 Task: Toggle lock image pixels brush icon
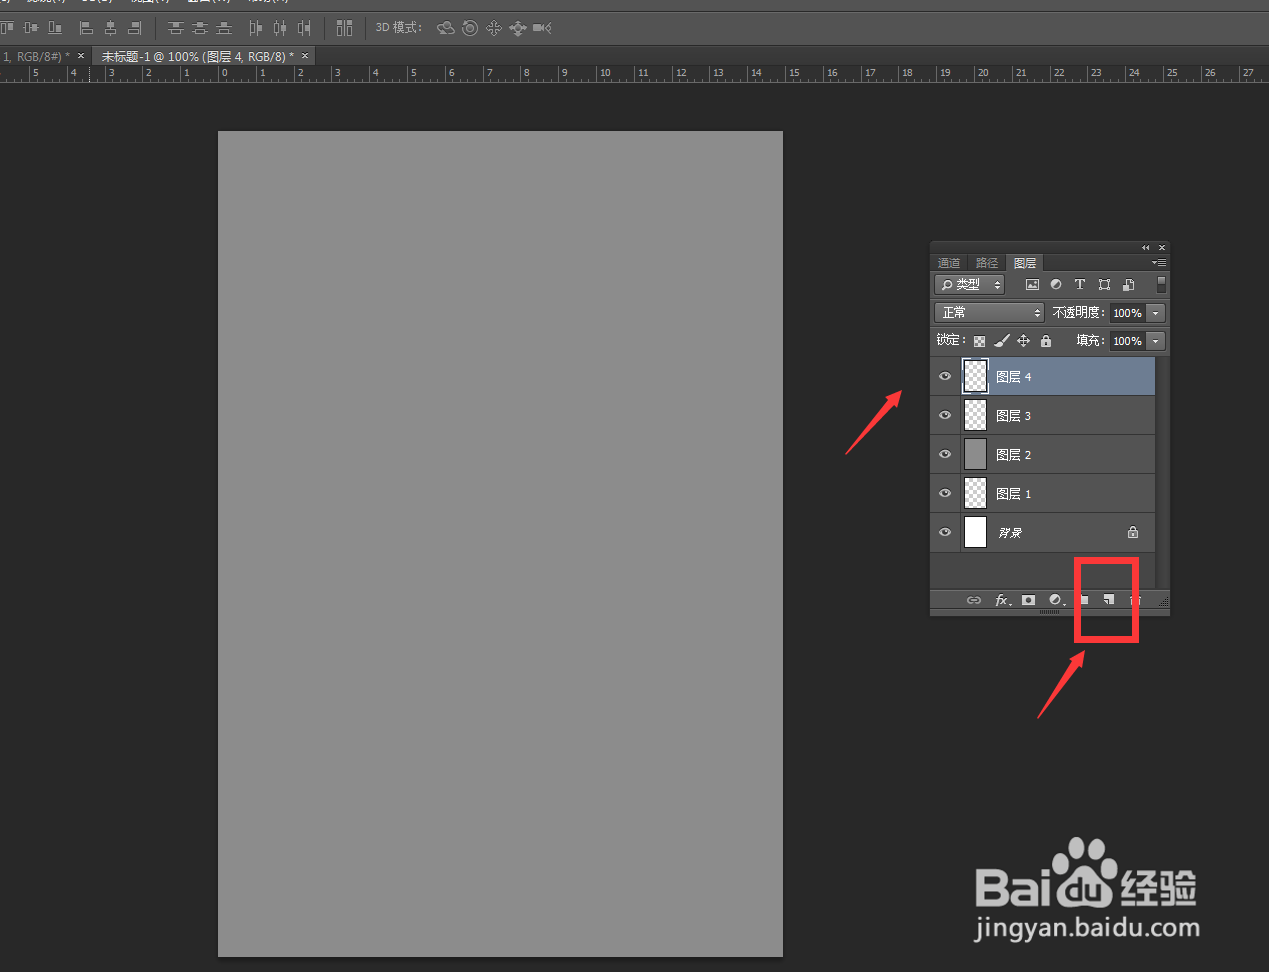click(1002, 341)
